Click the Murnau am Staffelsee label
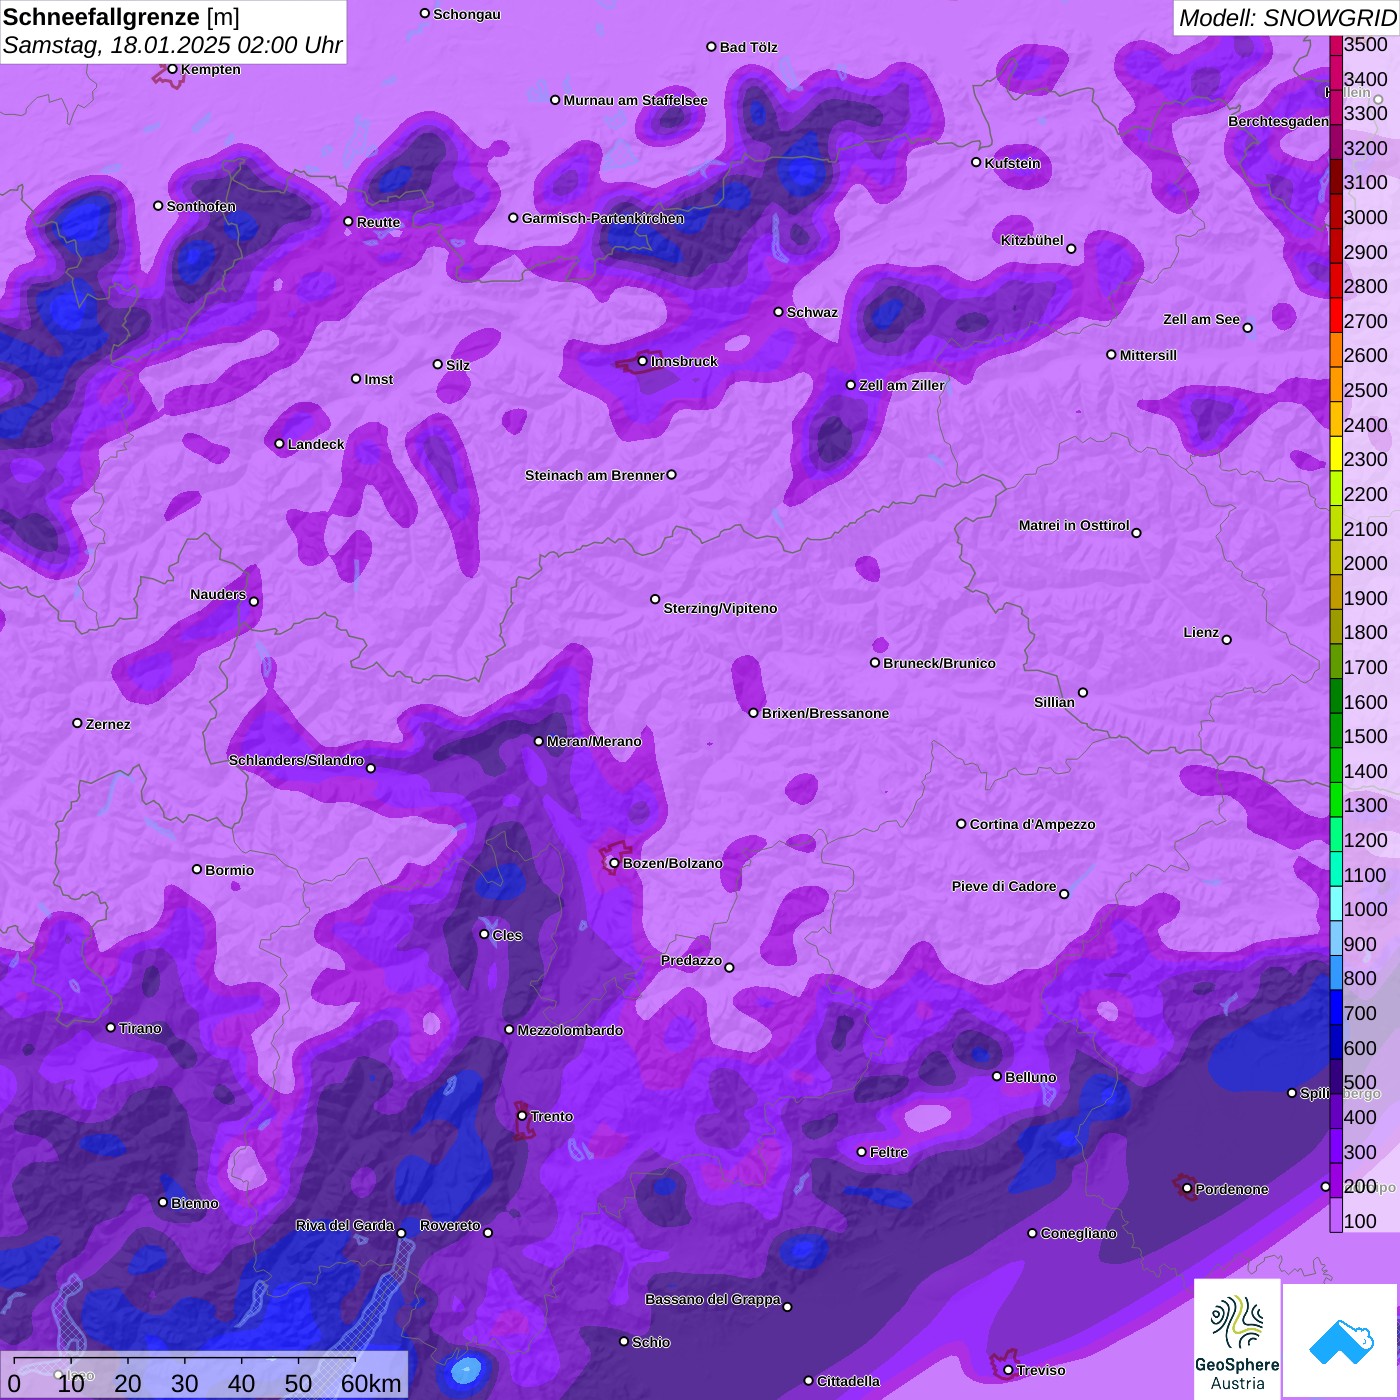This screenshot has width=1400, height=1400. (635, 100)
